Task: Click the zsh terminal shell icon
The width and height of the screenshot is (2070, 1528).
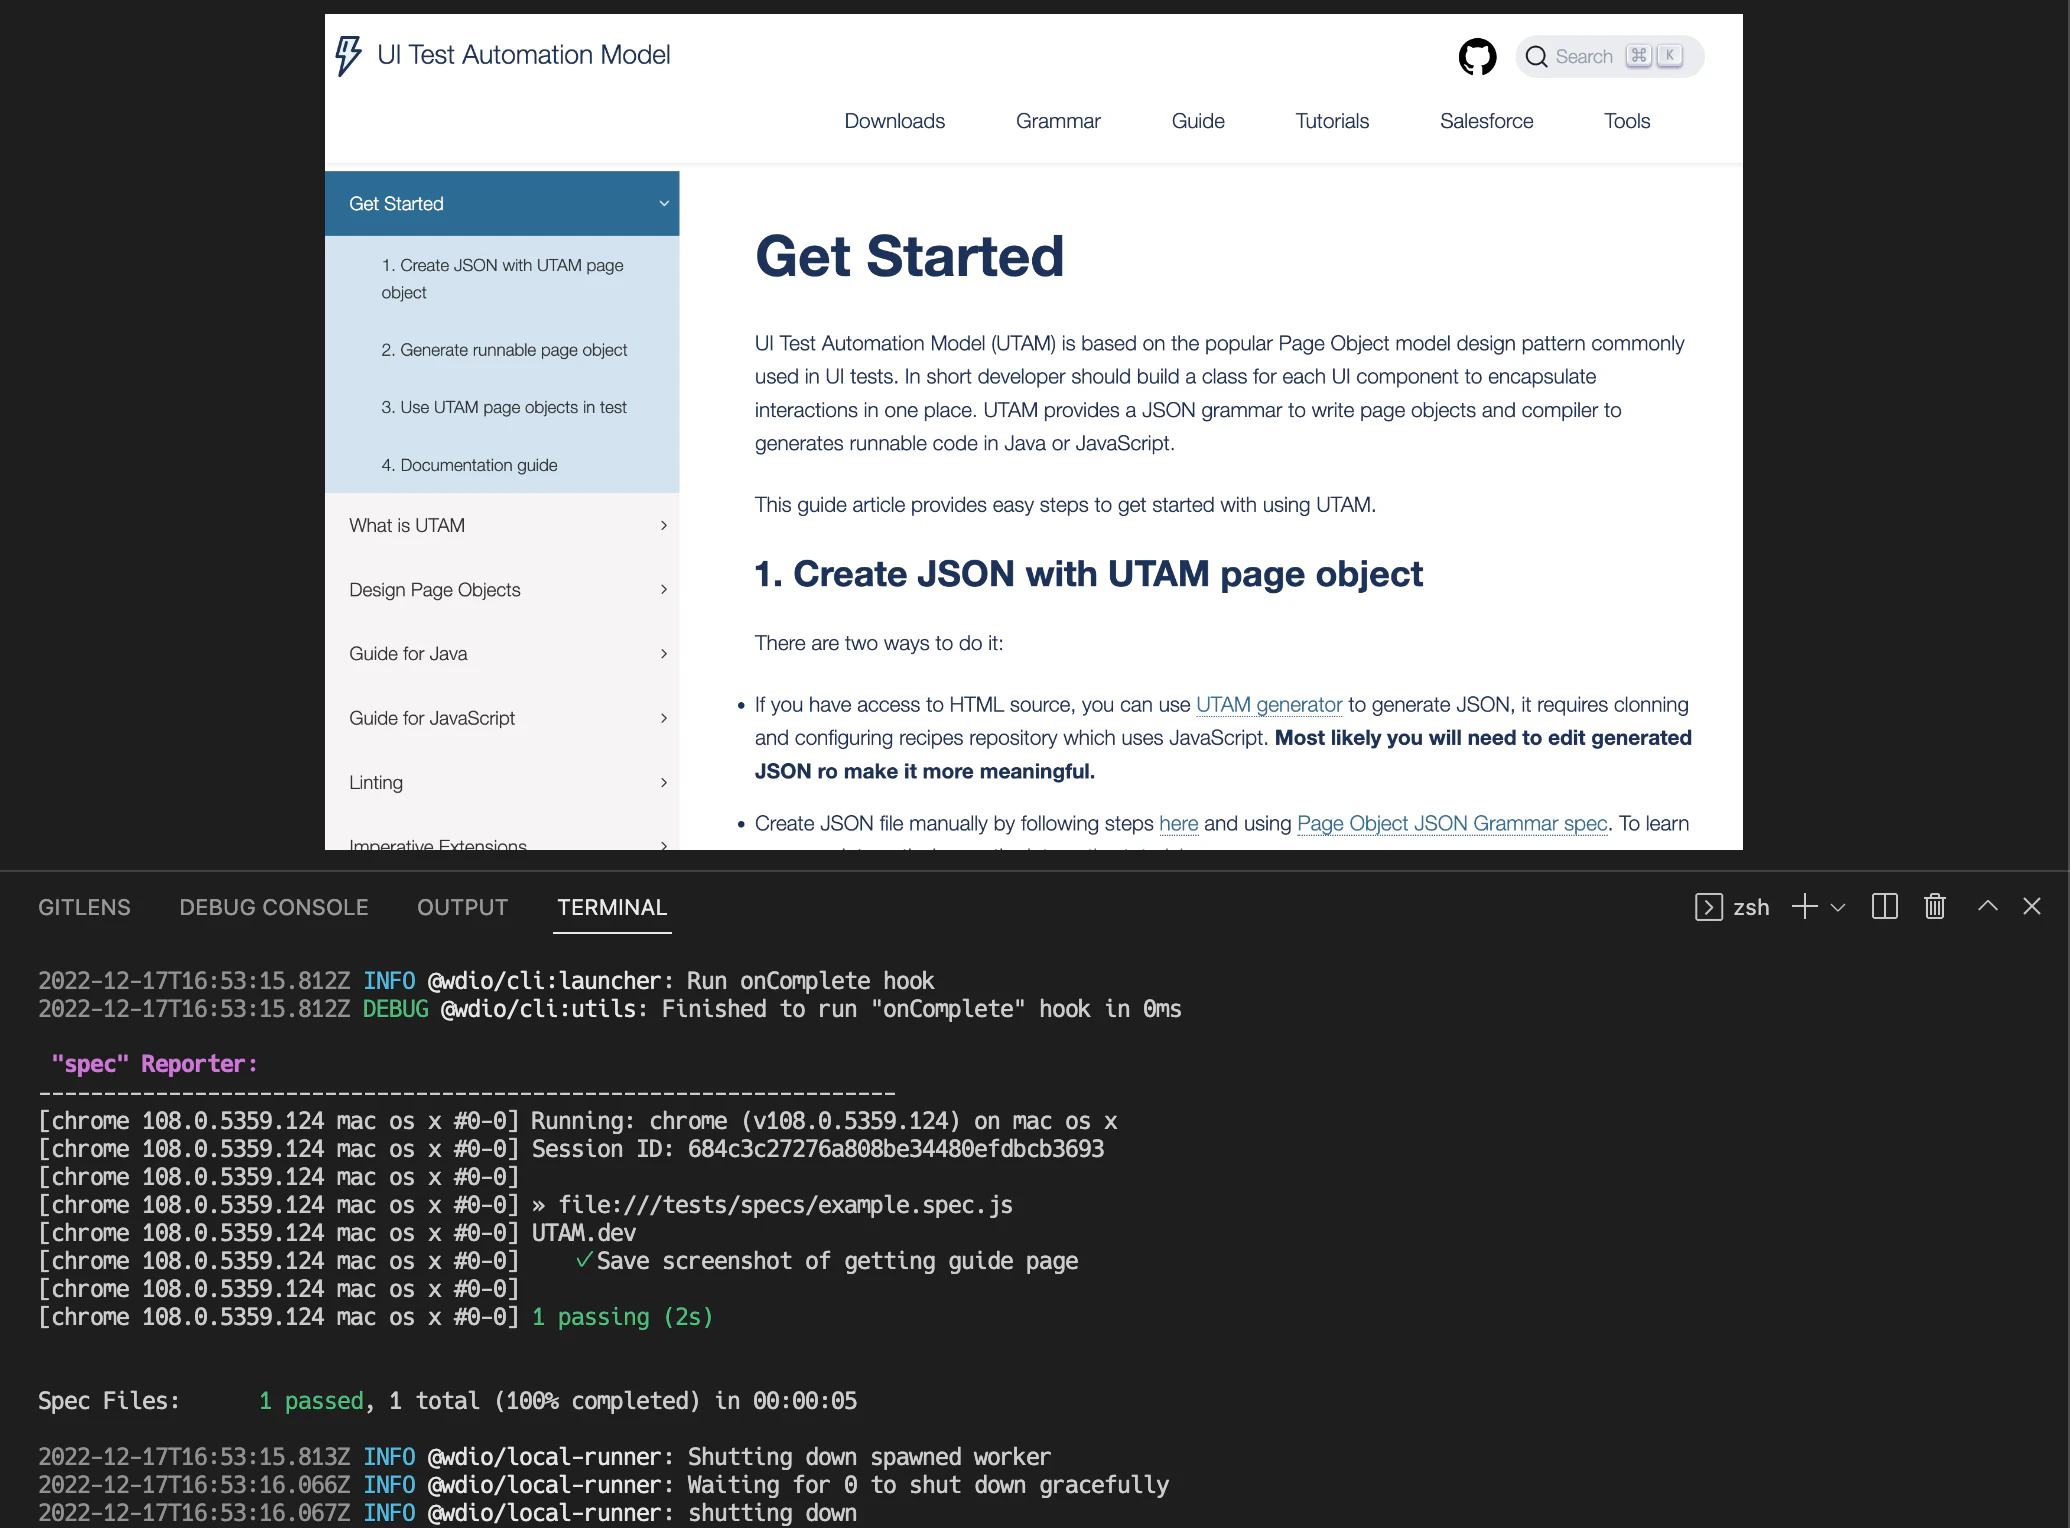Action: pos(1708,907)
